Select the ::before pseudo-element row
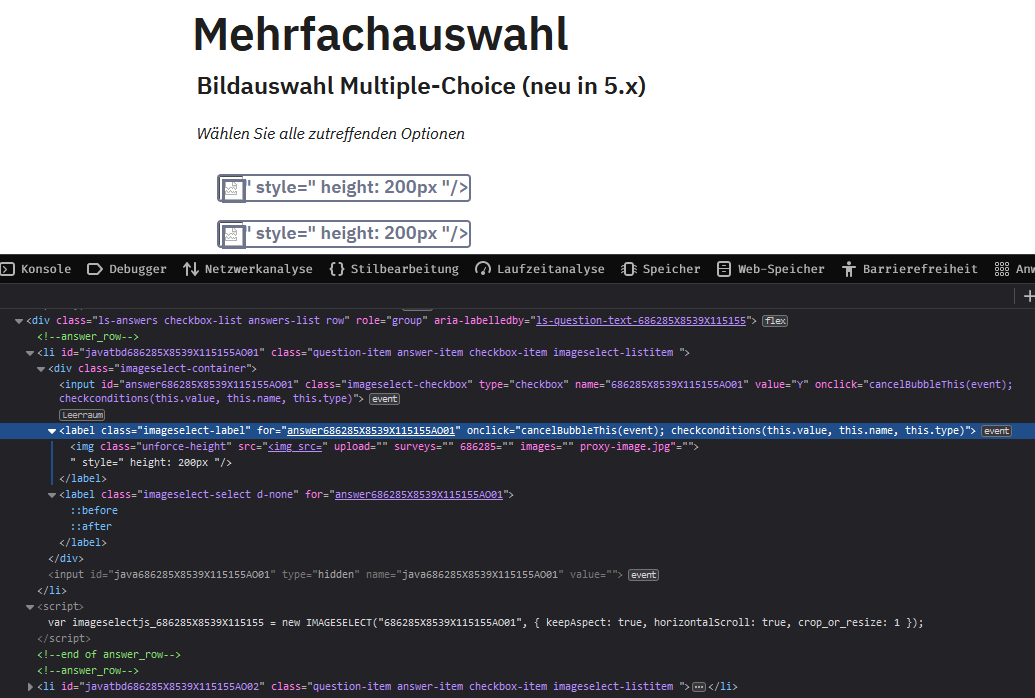The width and height of the screenshot is (1035, 698). (x=94, y=510)
